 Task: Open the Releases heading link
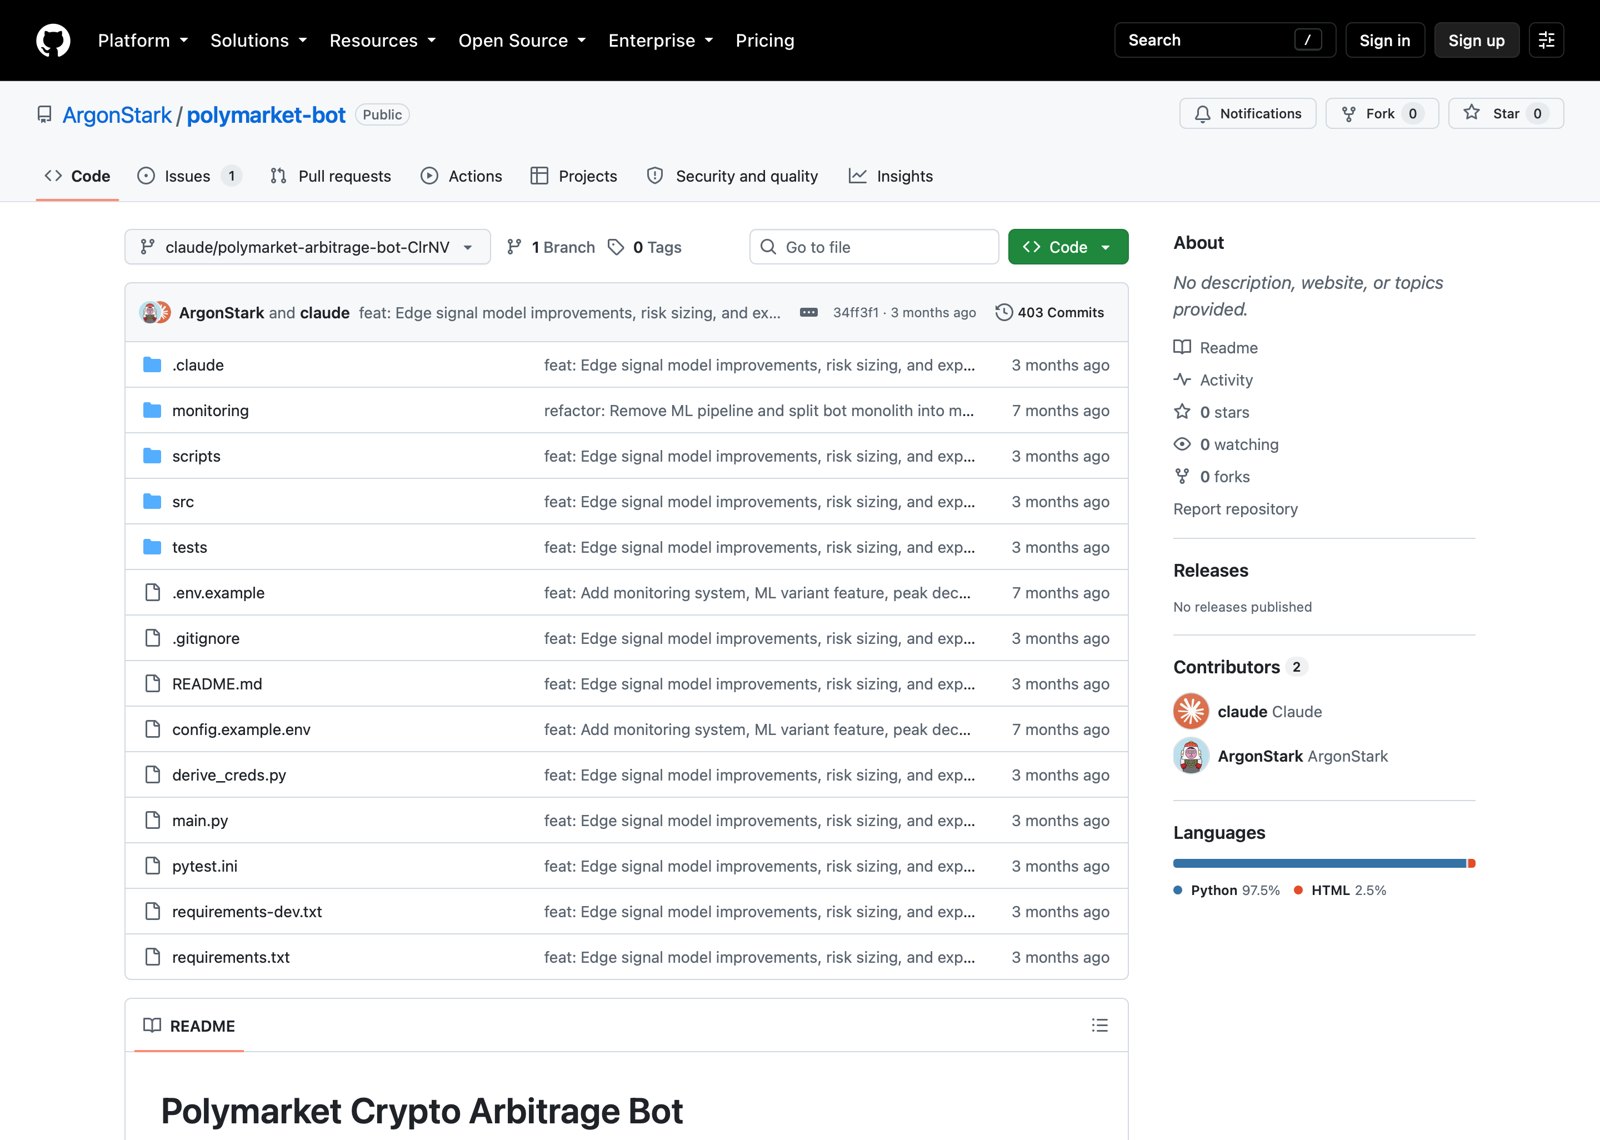(x=1211, y=570)
